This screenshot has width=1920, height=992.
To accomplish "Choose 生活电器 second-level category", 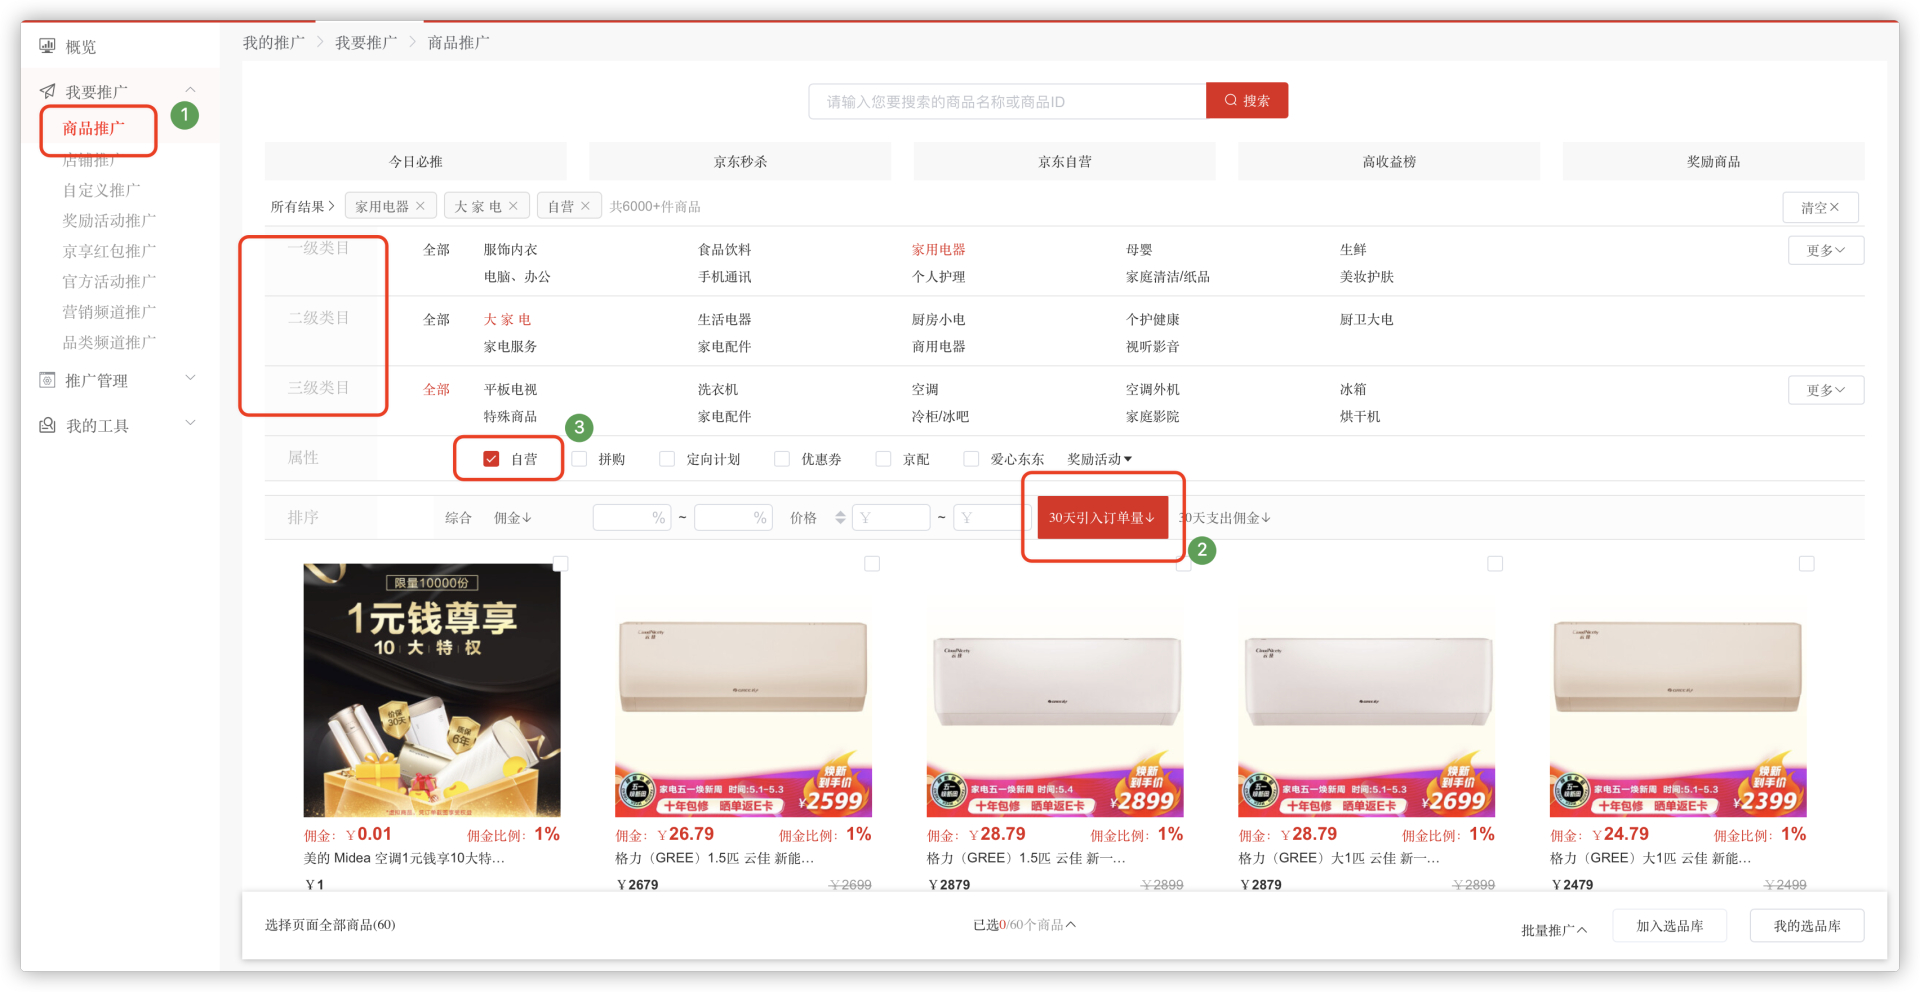I will point(724,319).
